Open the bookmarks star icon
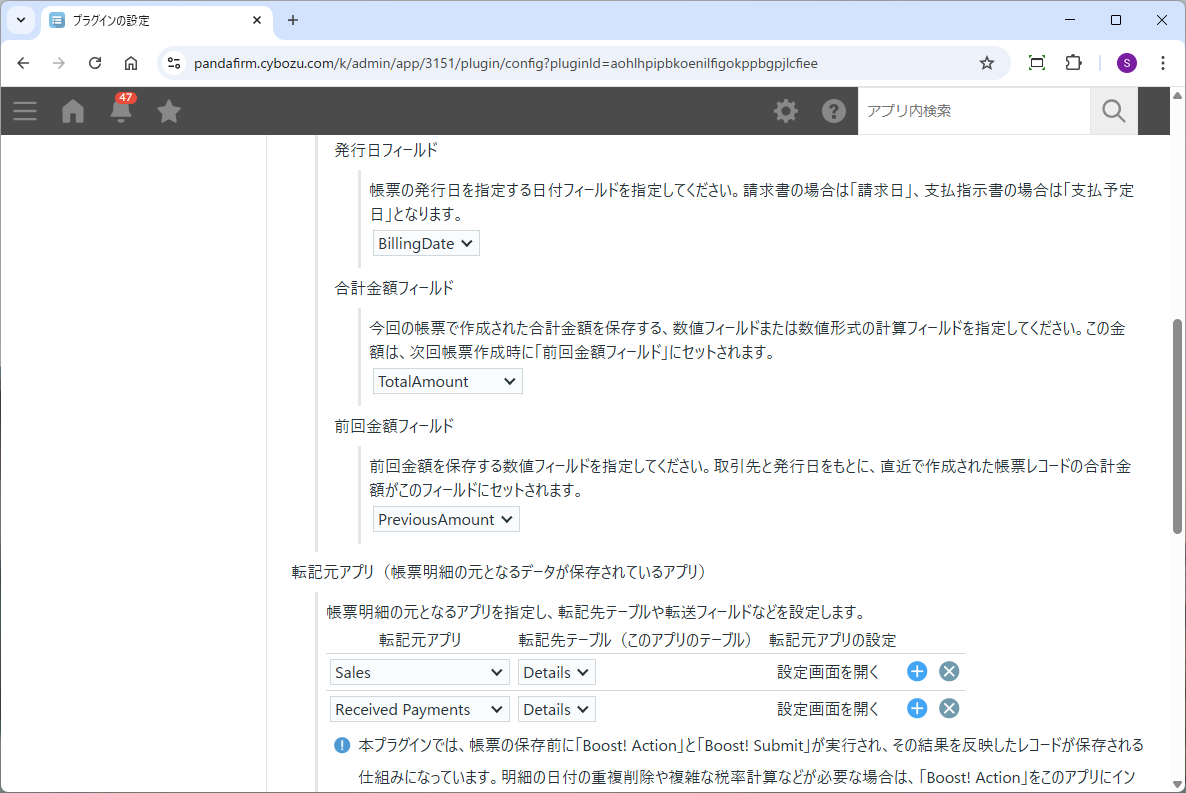This screenshot has height=793, width=1186. [169, 111]
